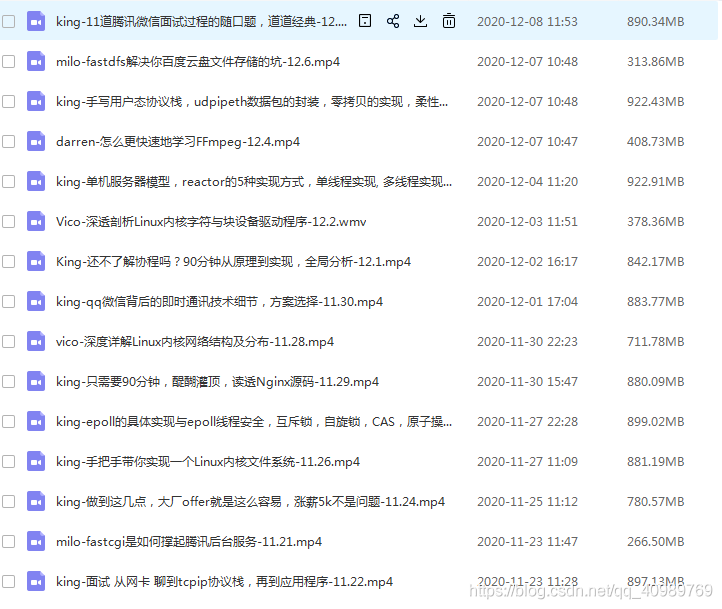722x609 pixels.
Task: Check box for king-面试 tcpip 11.22.mp4
Action: click(8, 581)
